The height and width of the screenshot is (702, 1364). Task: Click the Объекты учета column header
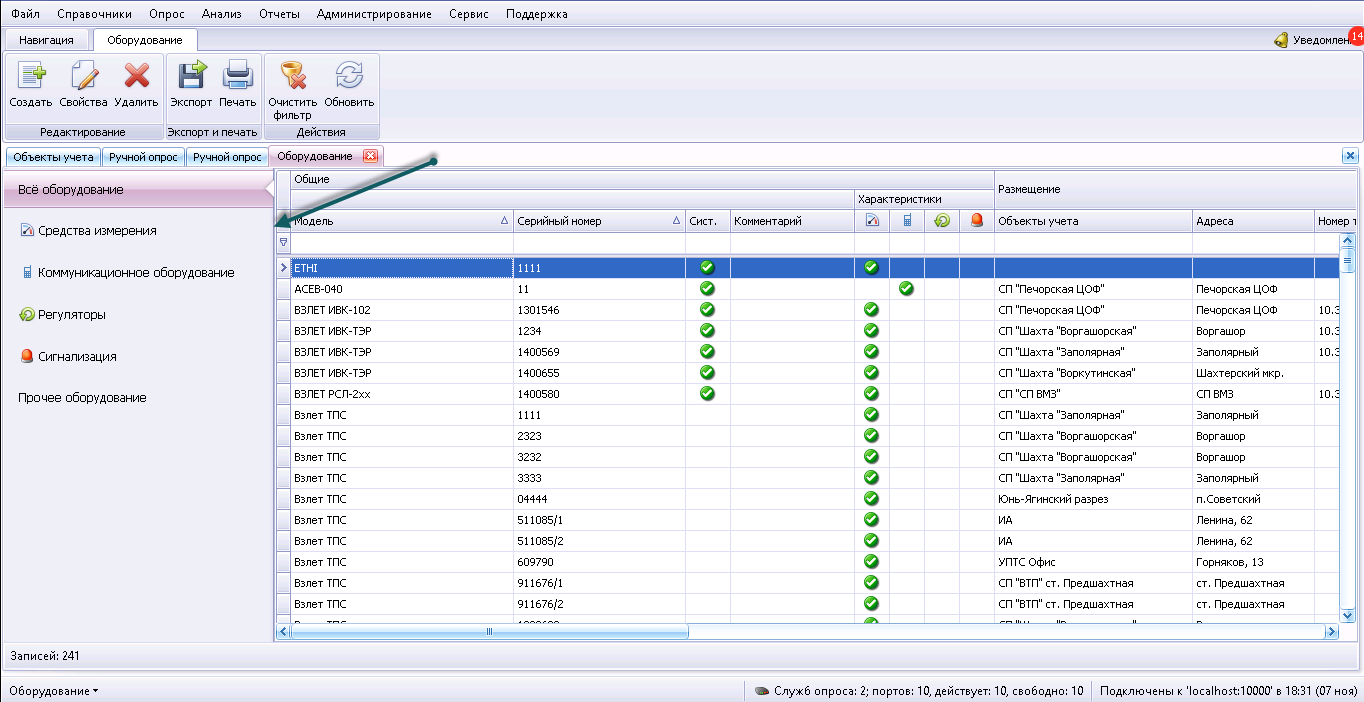(x=1093, y=221)
